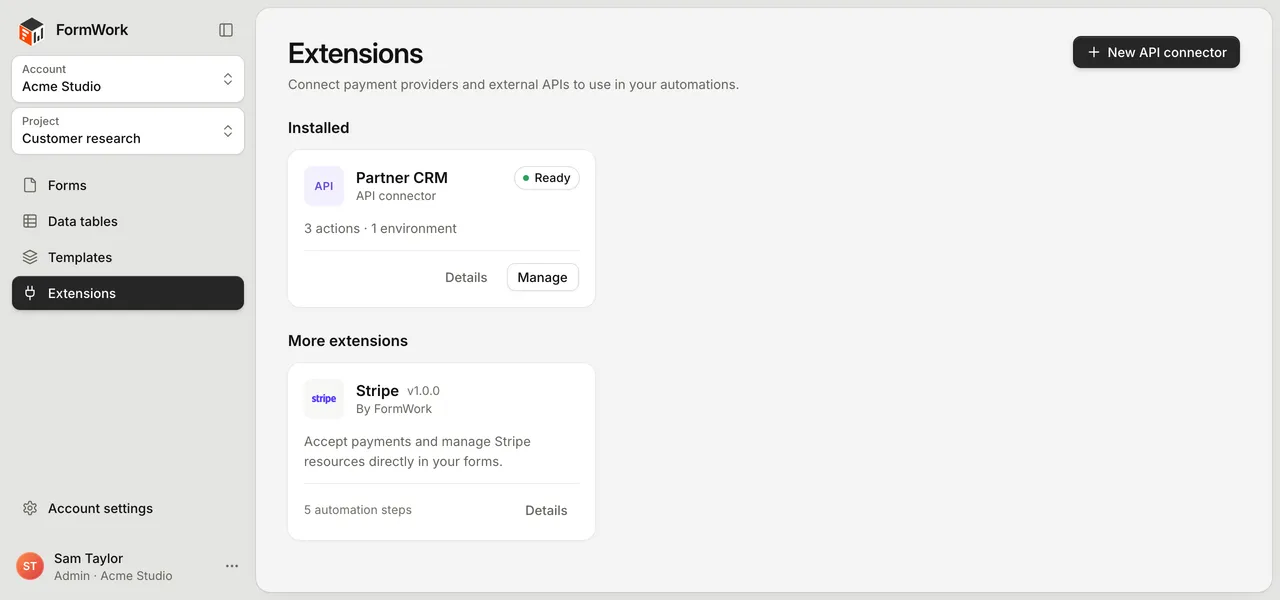
Task: Click the Partner CRM title
Action: tap(402, 177)
